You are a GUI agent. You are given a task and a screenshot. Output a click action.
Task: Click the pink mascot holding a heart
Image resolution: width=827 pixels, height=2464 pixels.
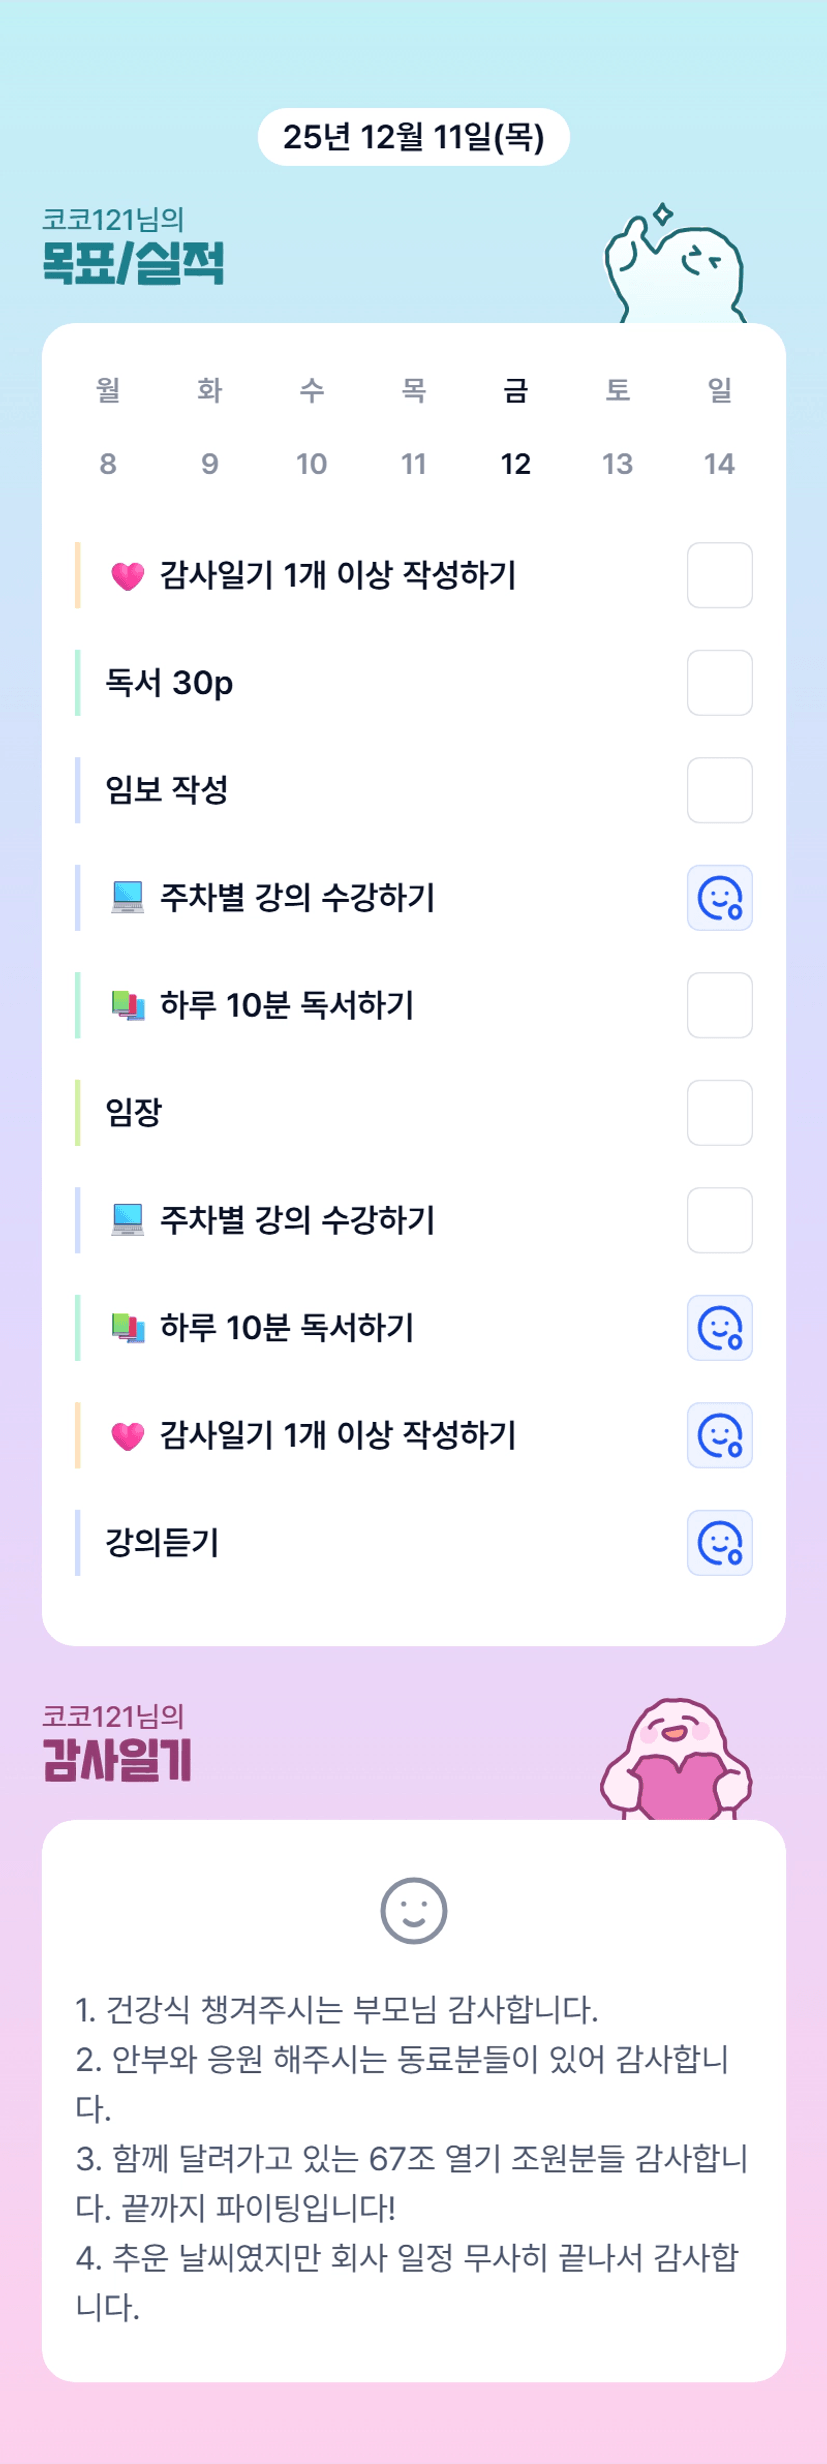(676, 1762)
